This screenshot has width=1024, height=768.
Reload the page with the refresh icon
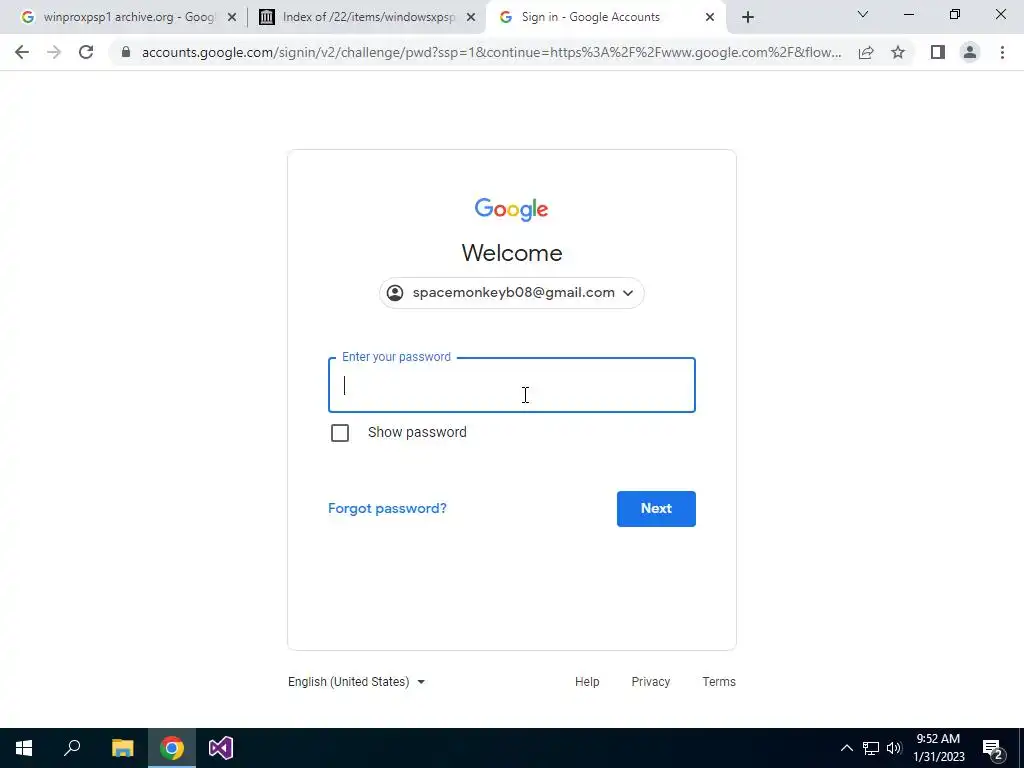tap(86, 52)
